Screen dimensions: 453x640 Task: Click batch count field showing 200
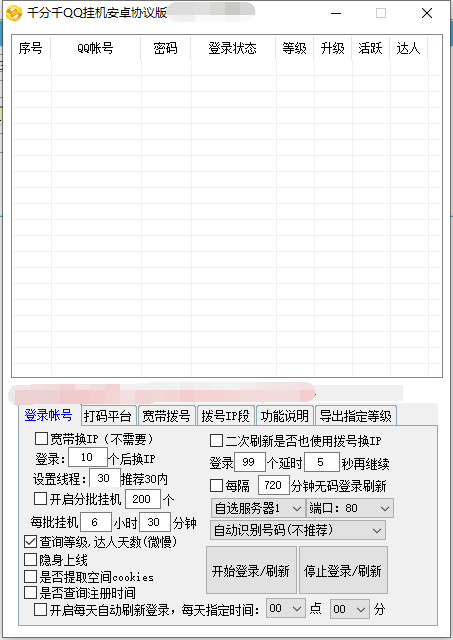142,499
